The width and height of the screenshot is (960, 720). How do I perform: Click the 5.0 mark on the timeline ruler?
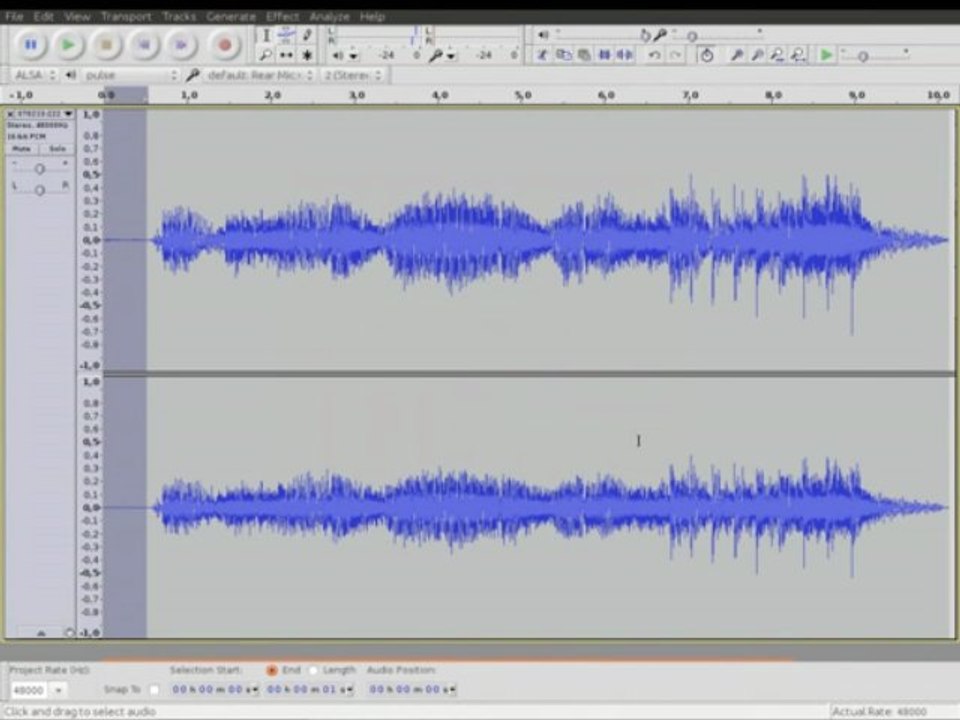pos(522,96)
